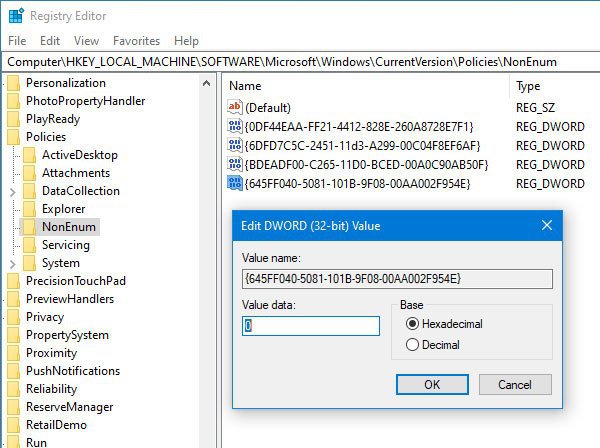The width and height of the screenshot is (600, 448).
Task: Select the PreviewHandlers folder icon
Action: (14, 299)
